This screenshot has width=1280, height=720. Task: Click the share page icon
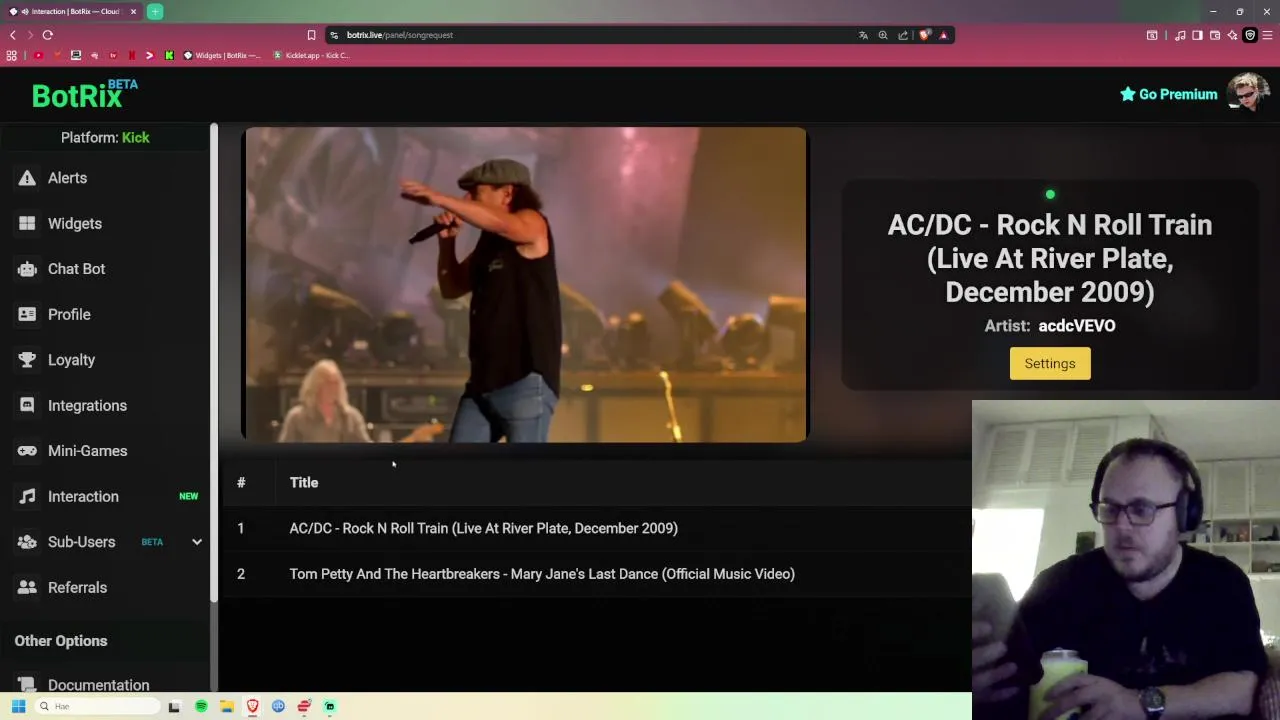coord(903,35)
